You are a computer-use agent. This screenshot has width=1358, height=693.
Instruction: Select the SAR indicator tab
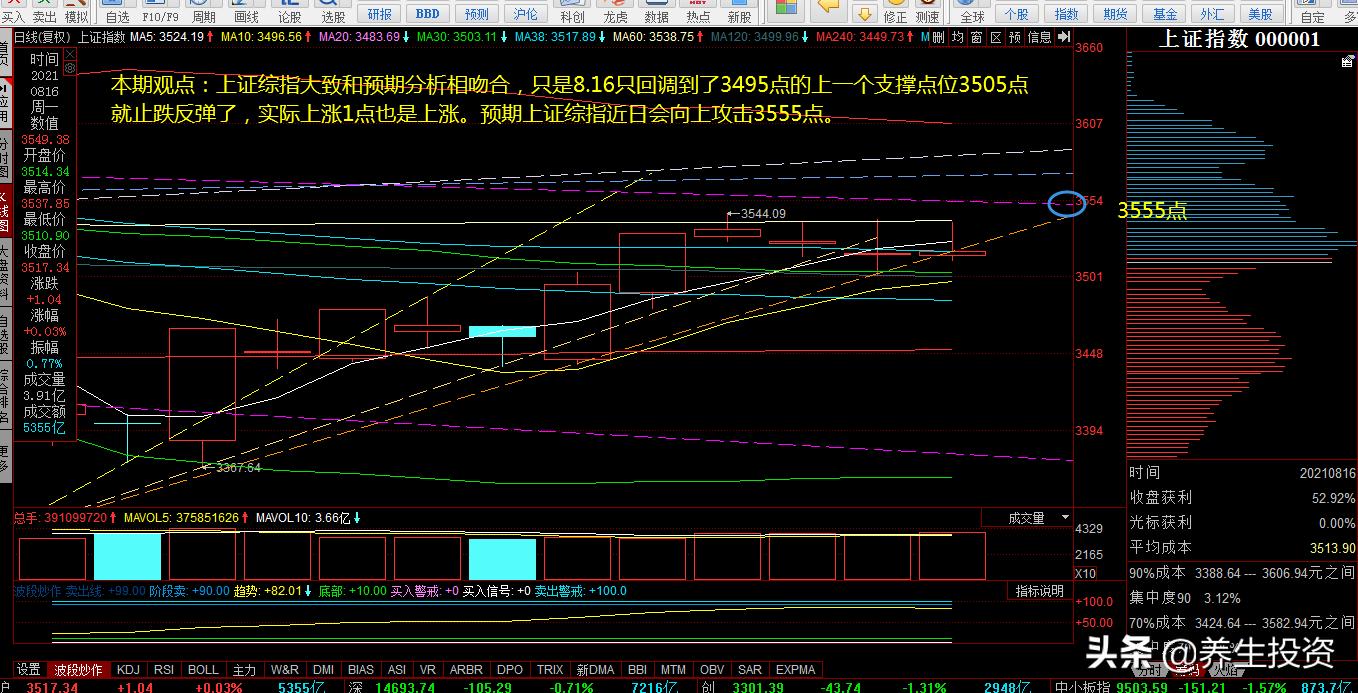coord(750,669)
